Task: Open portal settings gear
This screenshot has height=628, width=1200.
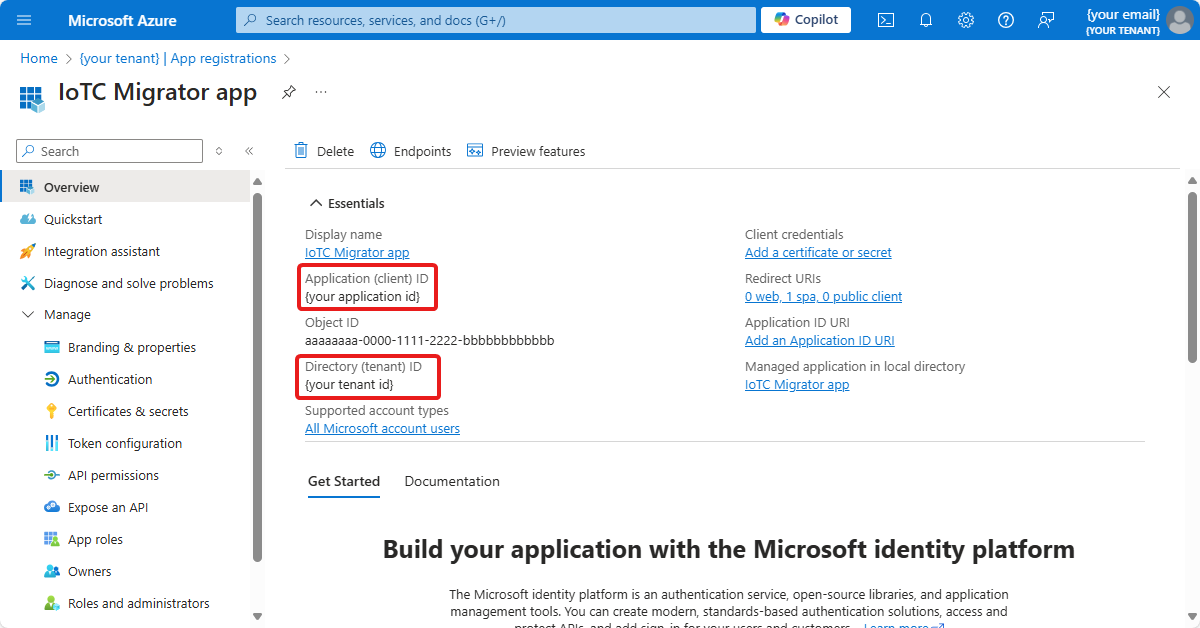Action: click(965, 19)
